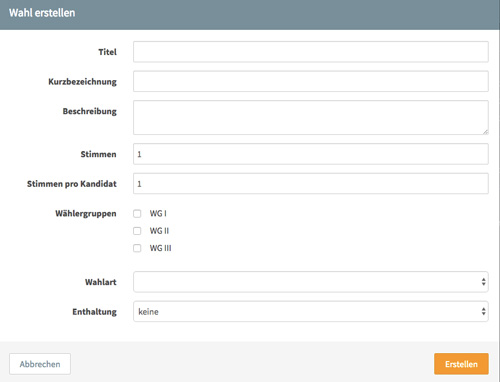500x382 pixels.
Task: Click the Kurzbezeichnung field label
Action: coord(82,82)
